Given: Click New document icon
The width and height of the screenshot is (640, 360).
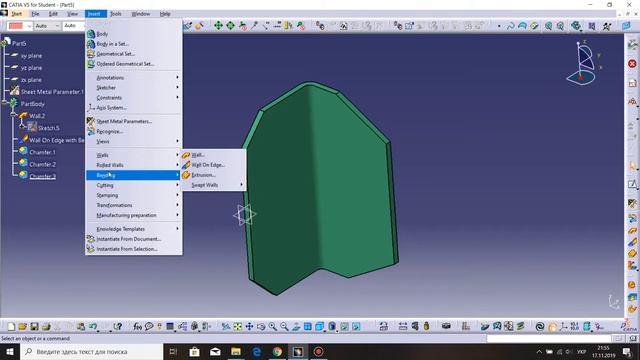Looking at the screenshot, I should coord(11,327).
